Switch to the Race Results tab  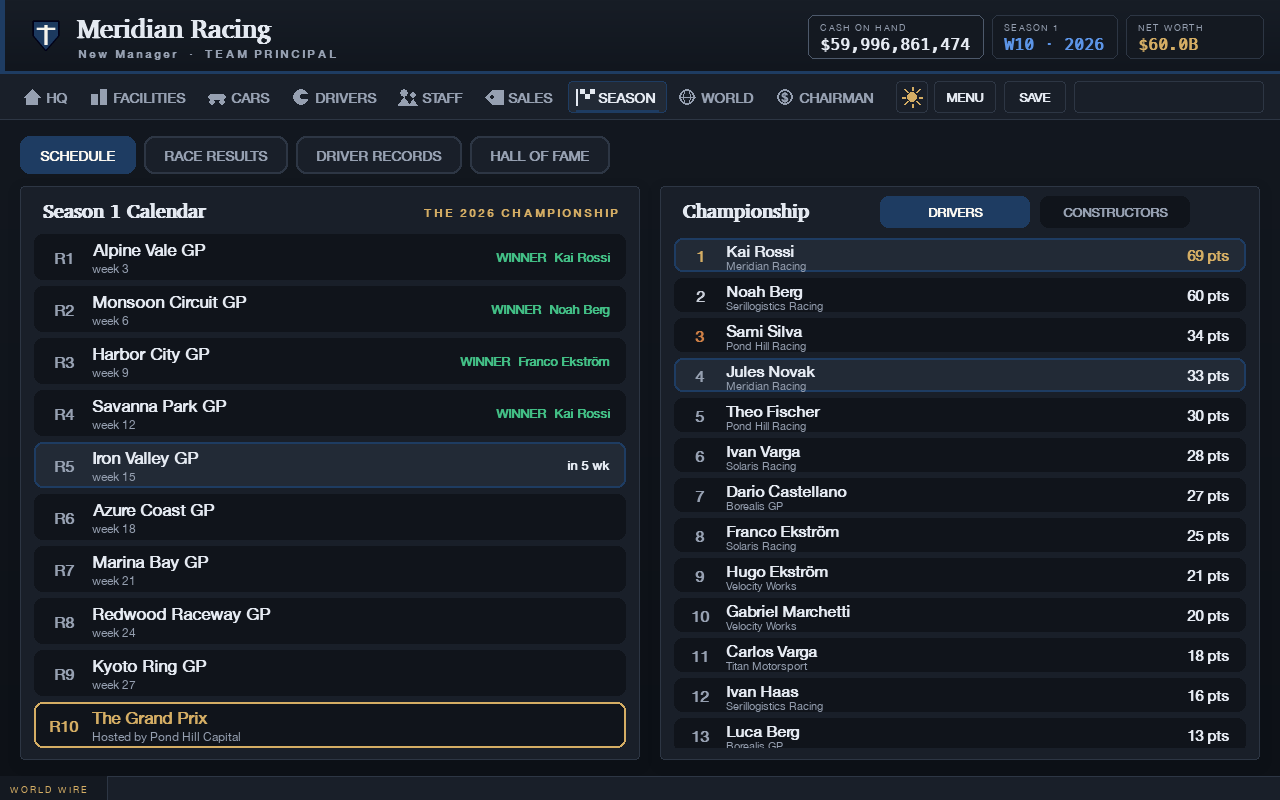tap(216, 155)
